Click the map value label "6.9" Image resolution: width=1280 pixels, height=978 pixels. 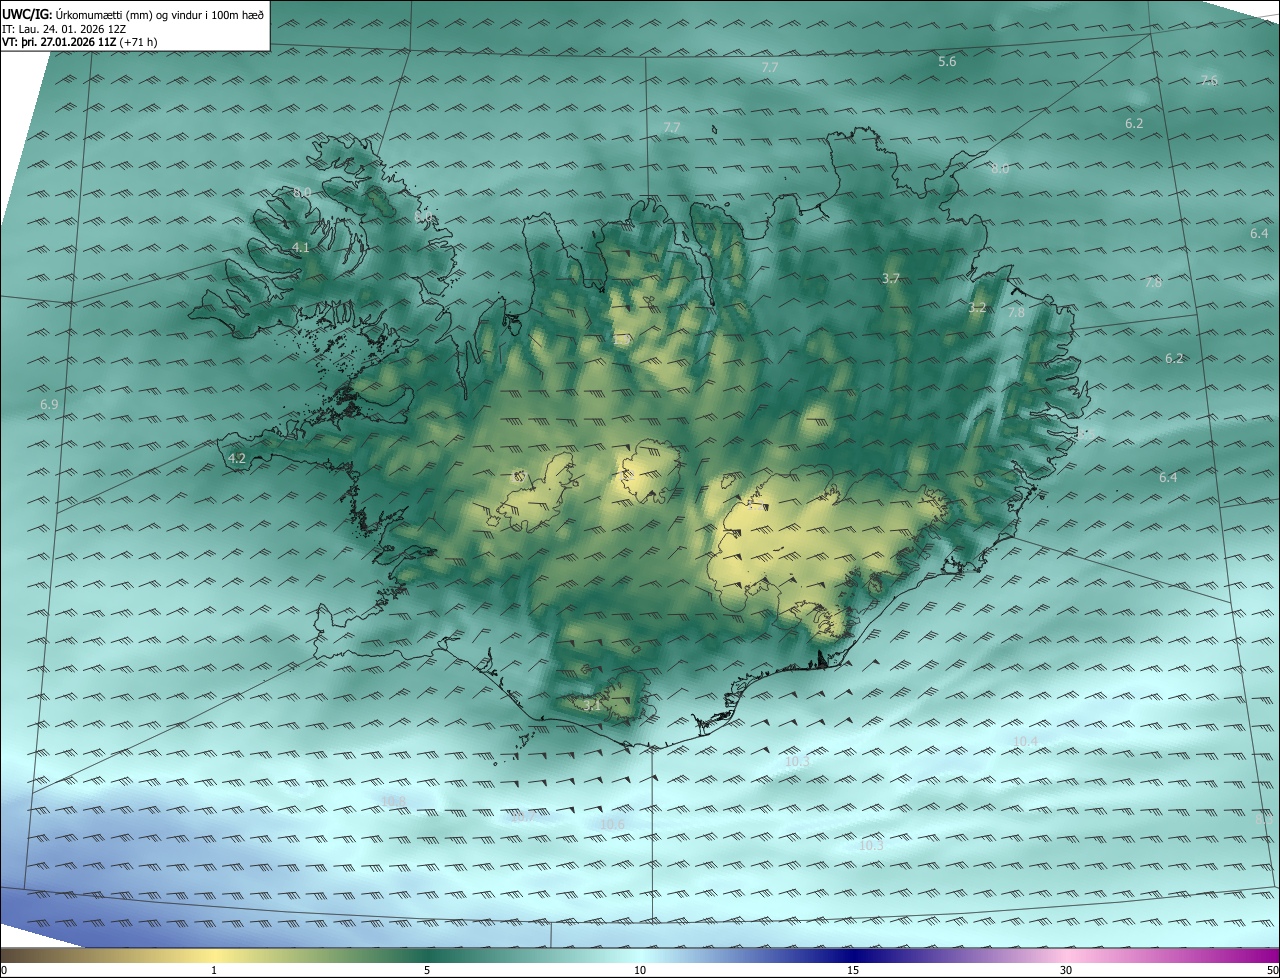[x=49, y=404]
